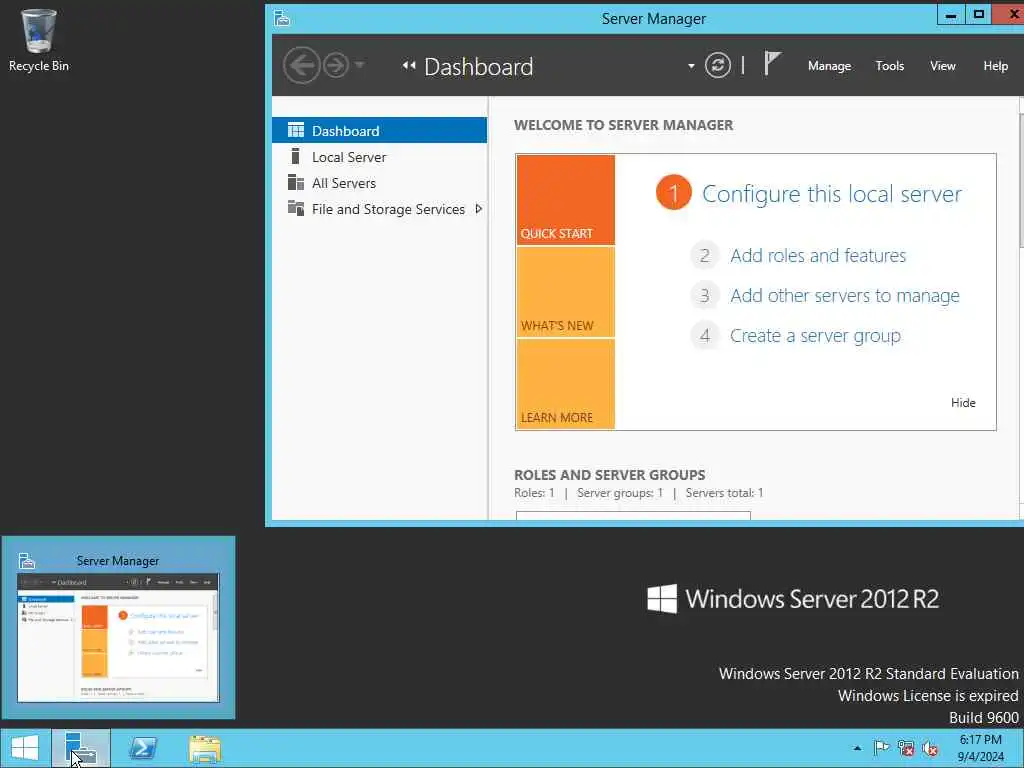Open the Help menu
The image size is (1024, 768).
pos(995,66)
